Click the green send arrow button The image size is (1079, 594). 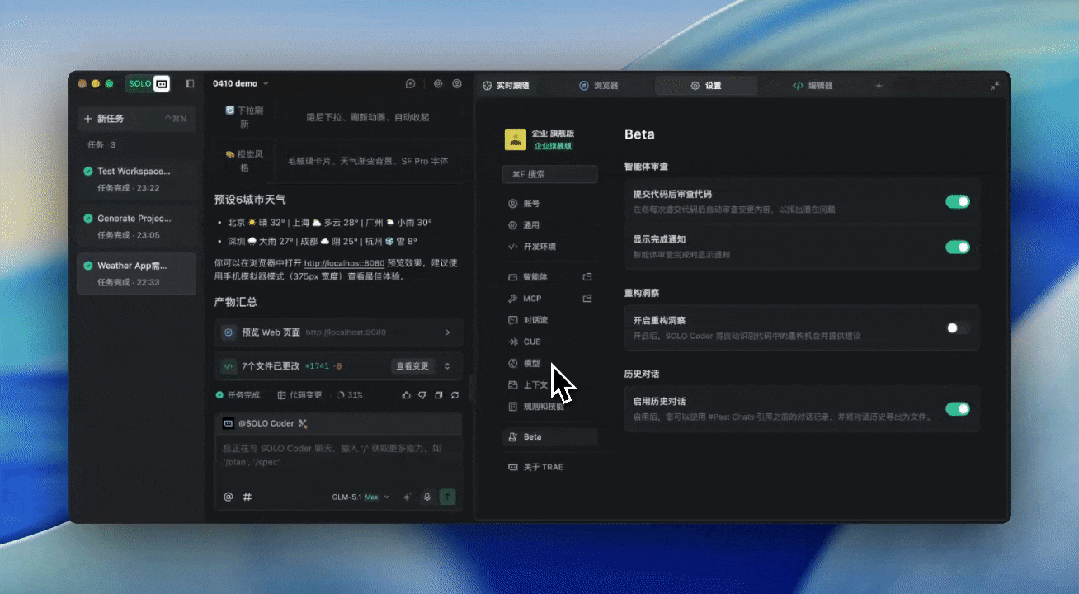(x=448, y=496)
